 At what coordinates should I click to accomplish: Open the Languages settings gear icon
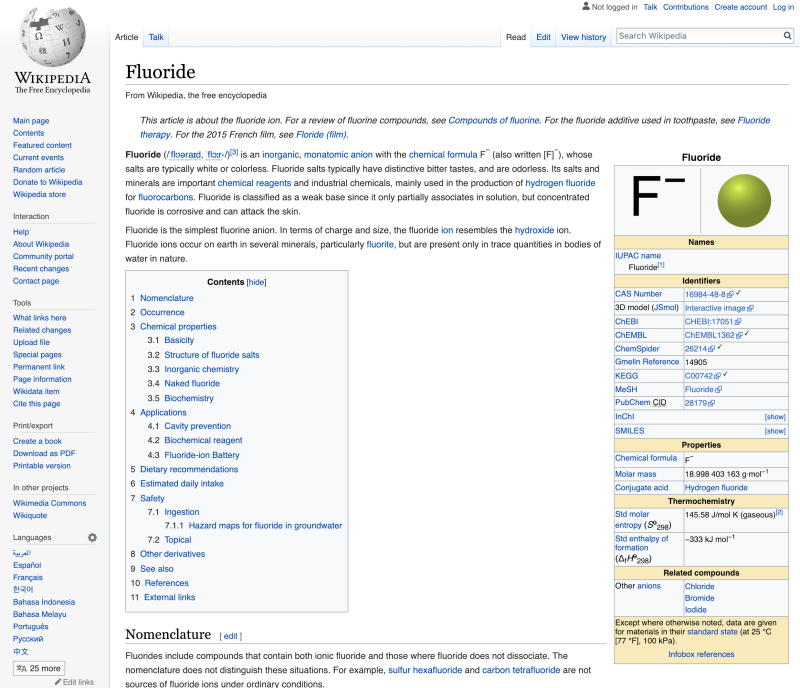pos(92,537)
